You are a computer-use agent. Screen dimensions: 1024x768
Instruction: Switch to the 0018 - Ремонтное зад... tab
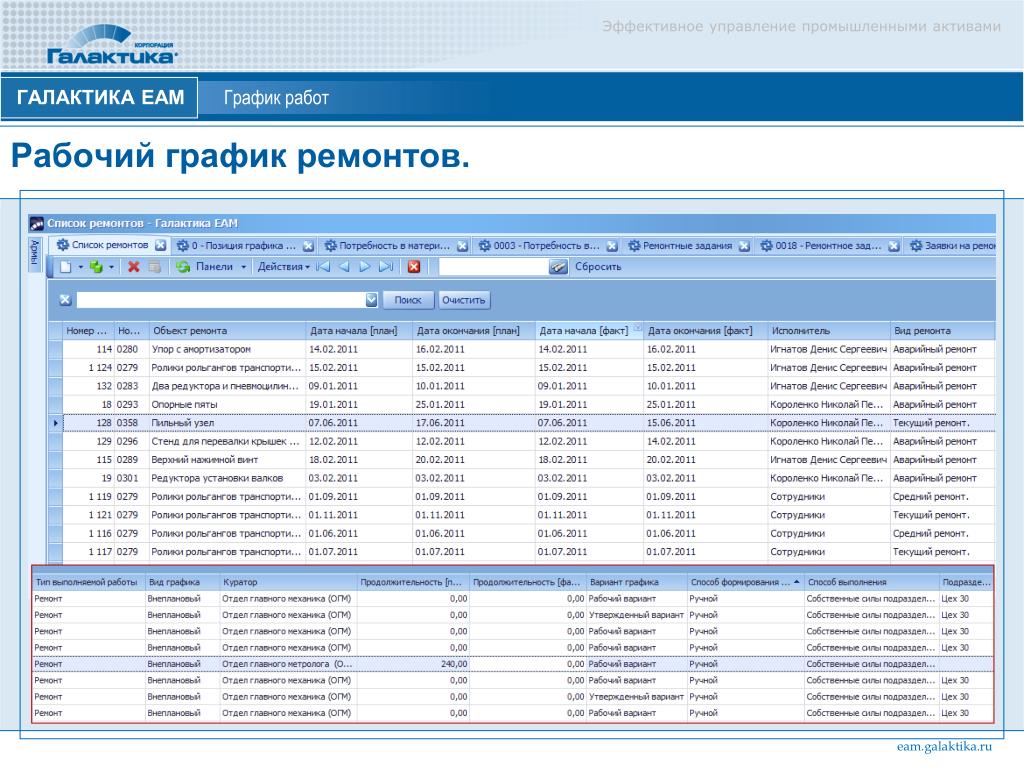pyautogui.click(x=829, y=246)
